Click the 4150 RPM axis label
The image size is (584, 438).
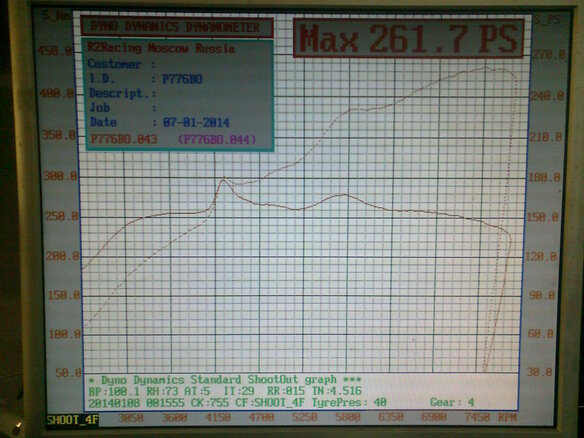(218, 418)
